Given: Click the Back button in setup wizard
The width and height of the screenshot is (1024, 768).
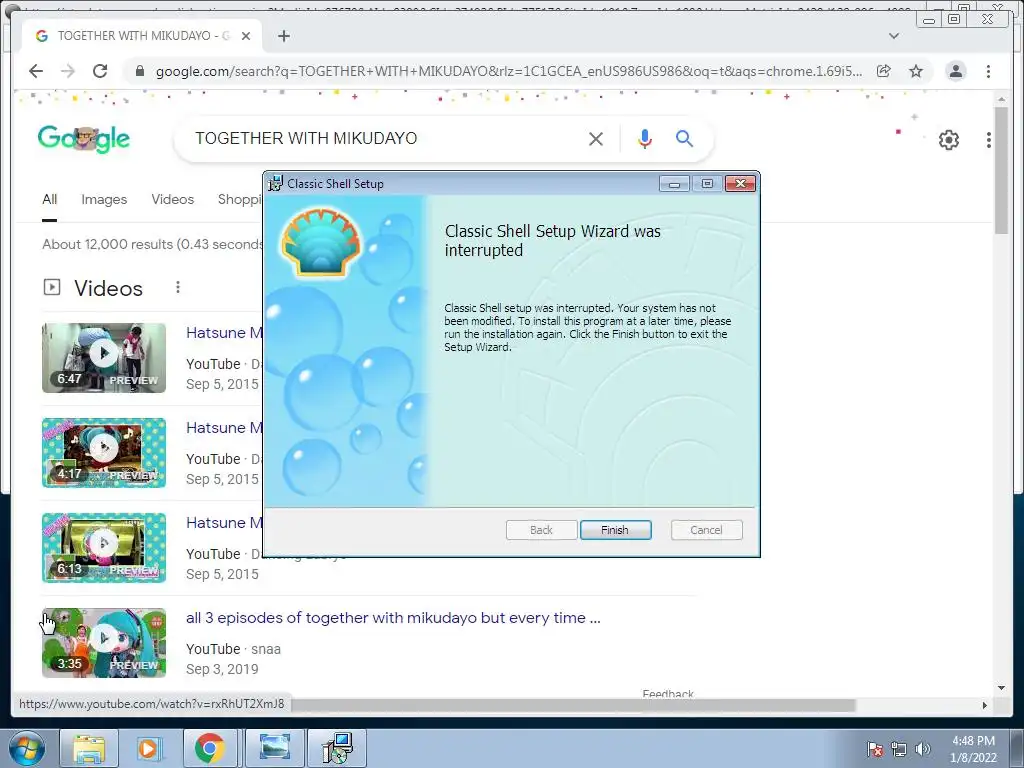Looking at the screenshot, I should [x=541, y=530].
